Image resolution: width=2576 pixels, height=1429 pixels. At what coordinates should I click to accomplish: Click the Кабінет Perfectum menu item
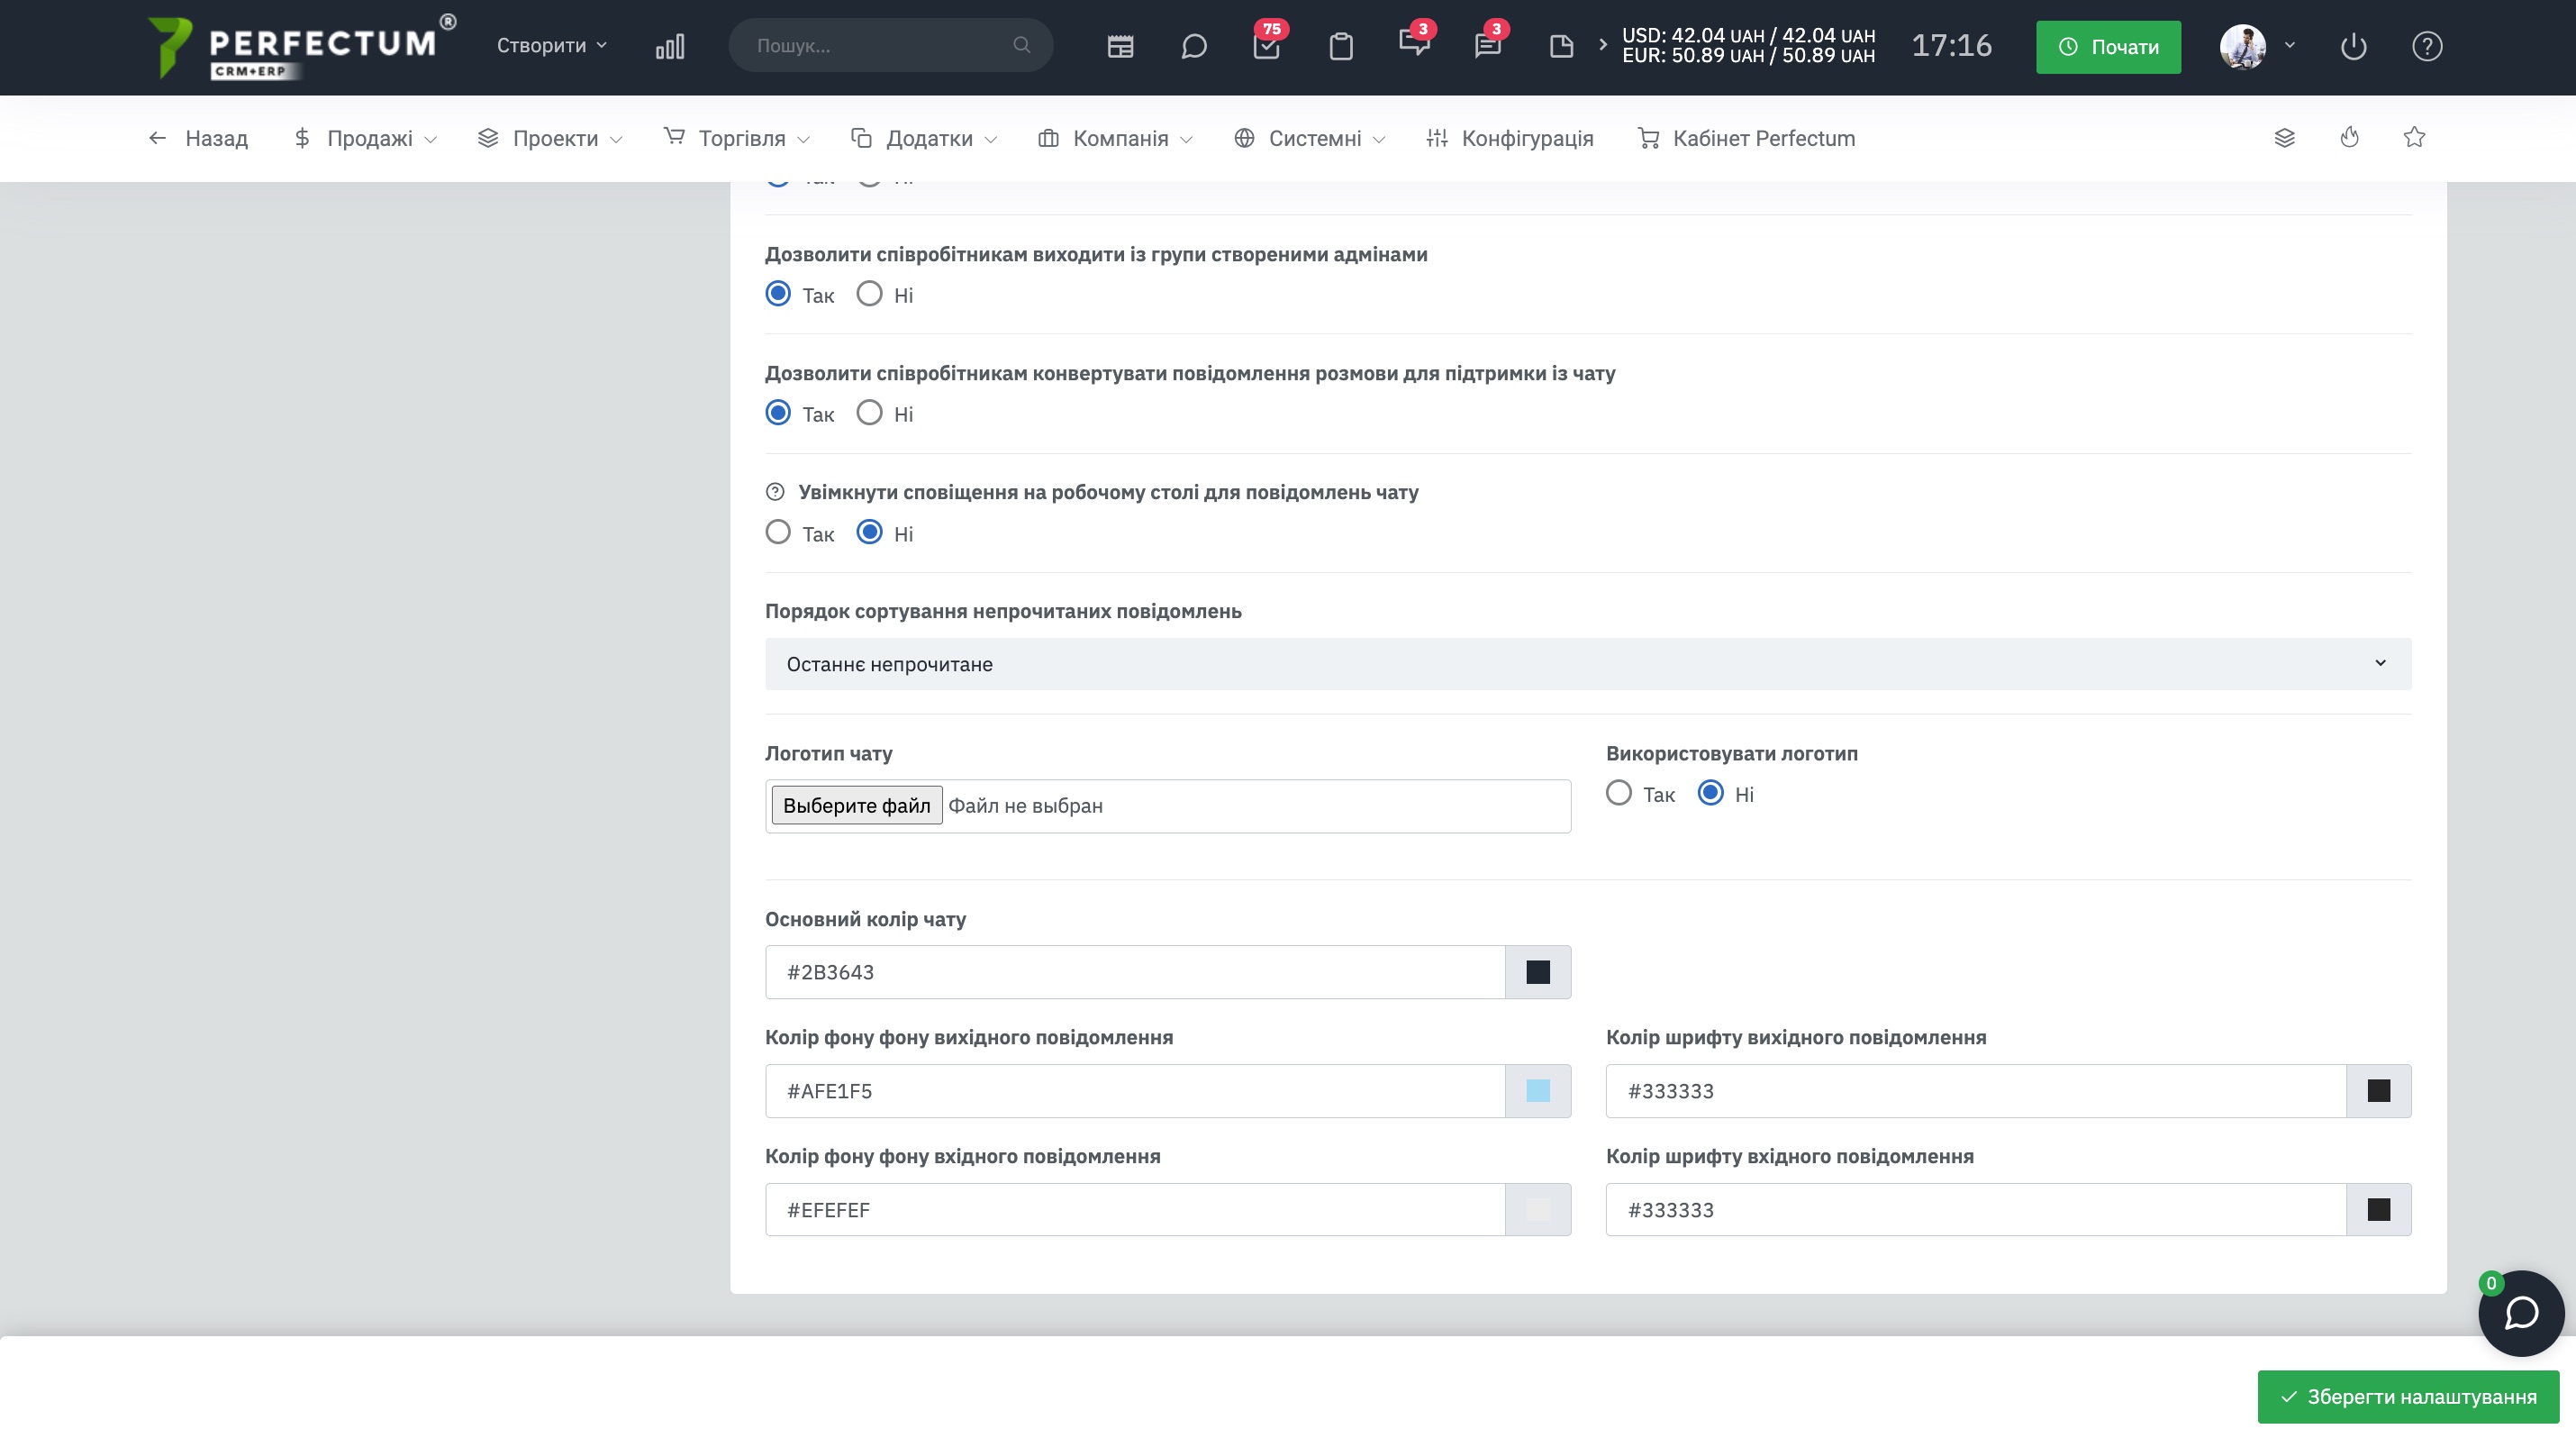1746,138
